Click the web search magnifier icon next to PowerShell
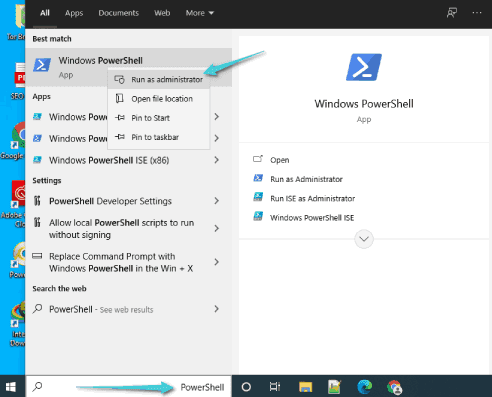The image size is (492, 397). coord(37,309)
